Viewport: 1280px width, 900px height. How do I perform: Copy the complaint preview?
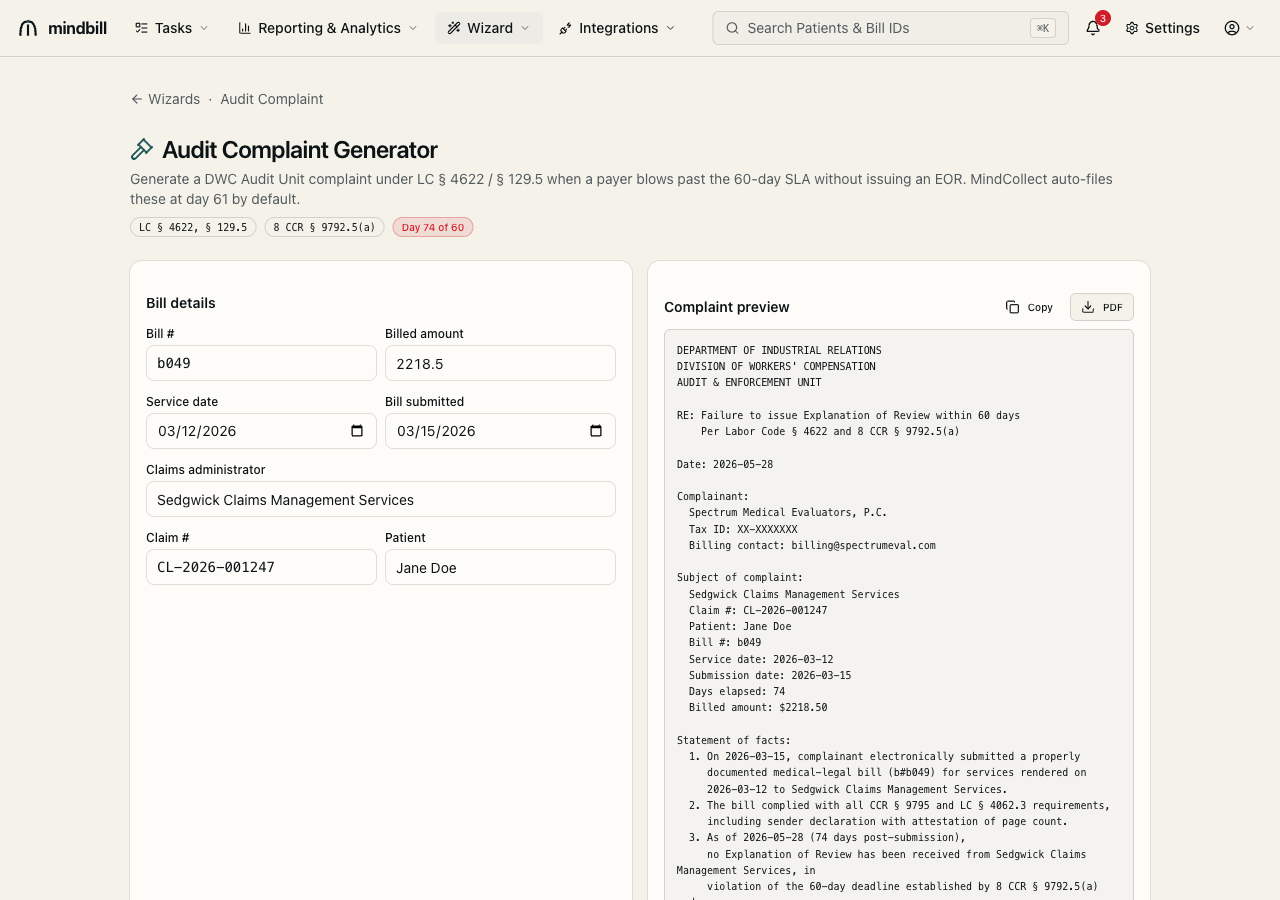(x=1029, y=307)
